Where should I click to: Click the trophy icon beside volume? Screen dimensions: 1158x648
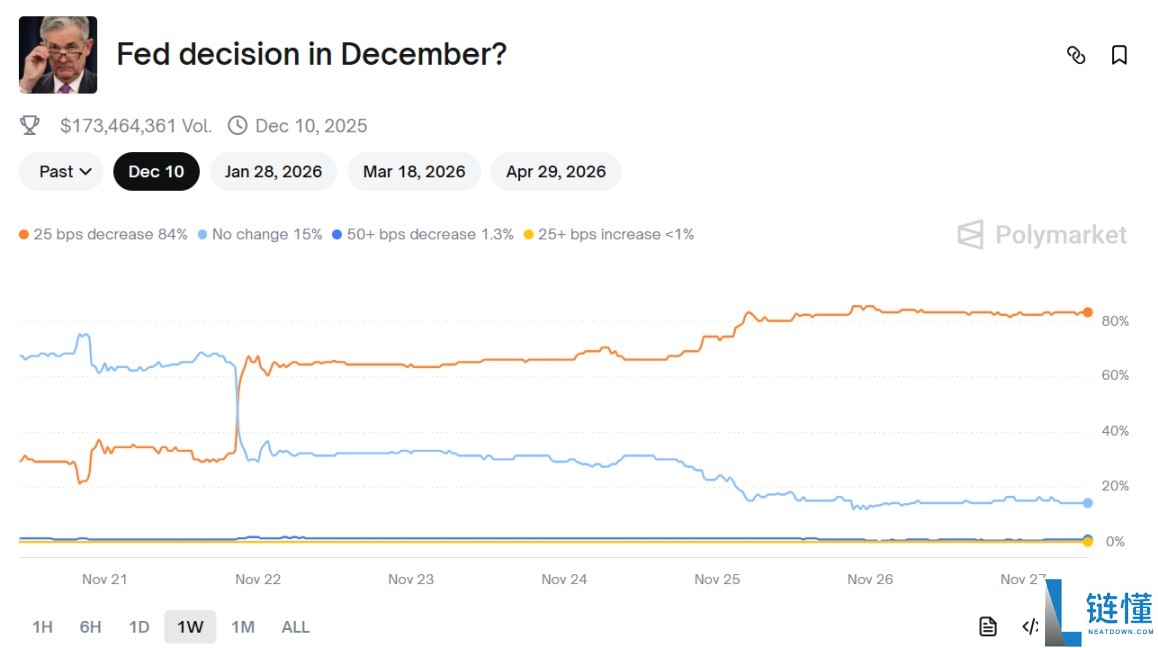click(30, 126)
